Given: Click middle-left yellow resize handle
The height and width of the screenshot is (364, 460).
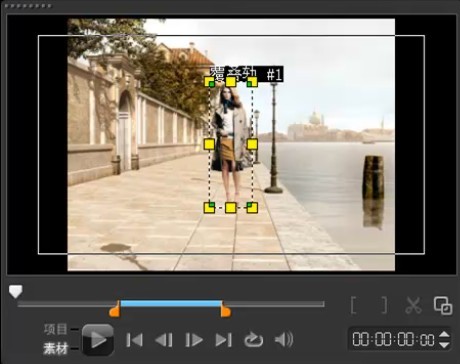Looking at the screenshot, I should (x=209, y=144).
